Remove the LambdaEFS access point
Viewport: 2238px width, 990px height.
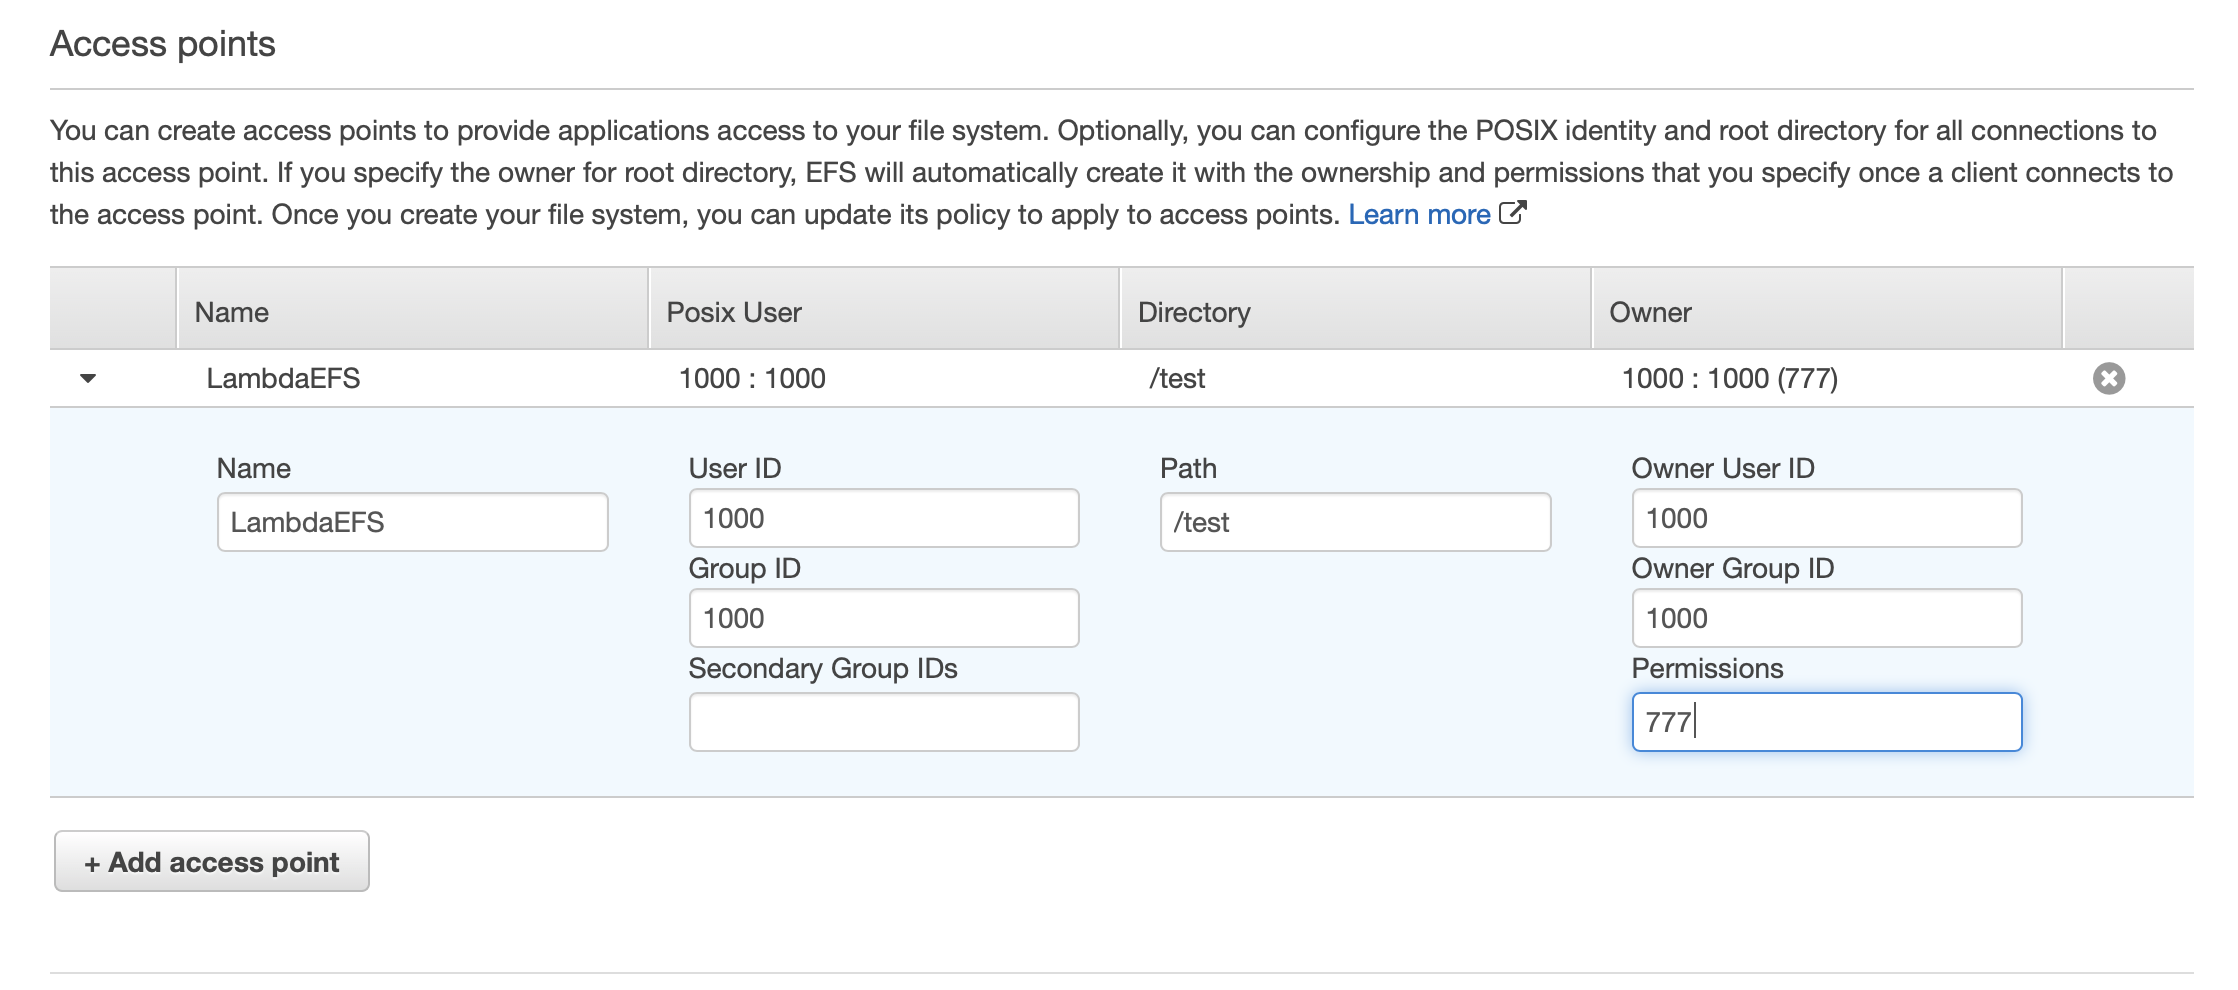click(x=2108, y=378)
